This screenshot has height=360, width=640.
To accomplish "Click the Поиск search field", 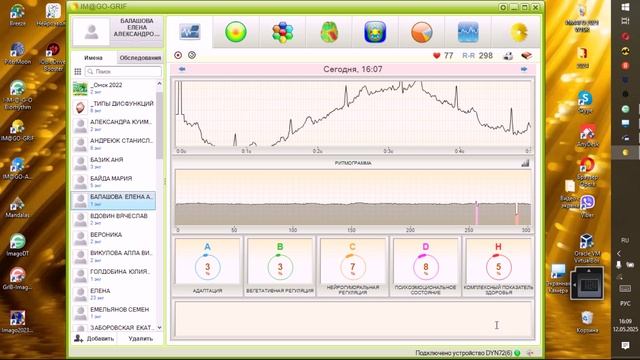I will click(123, 71).
